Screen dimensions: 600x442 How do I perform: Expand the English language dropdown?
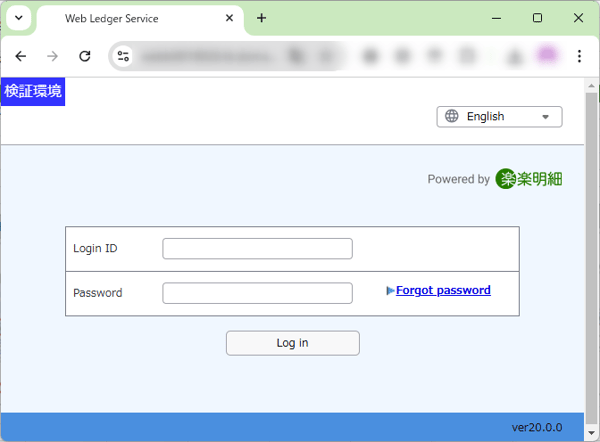tap(499, 117)
